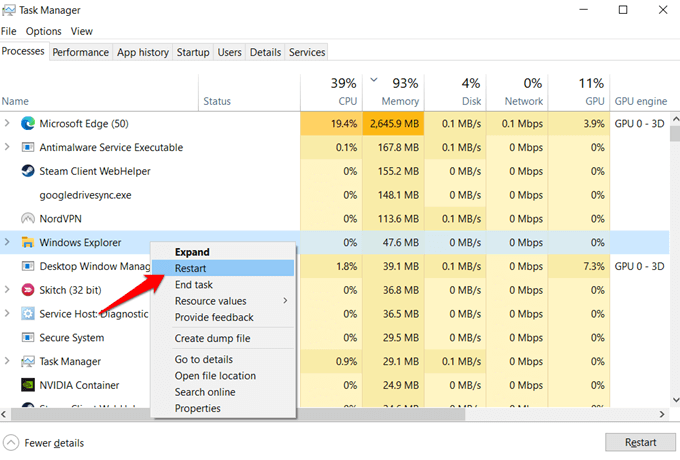Click the Fewer details circle arrow icon

point(11,443)
